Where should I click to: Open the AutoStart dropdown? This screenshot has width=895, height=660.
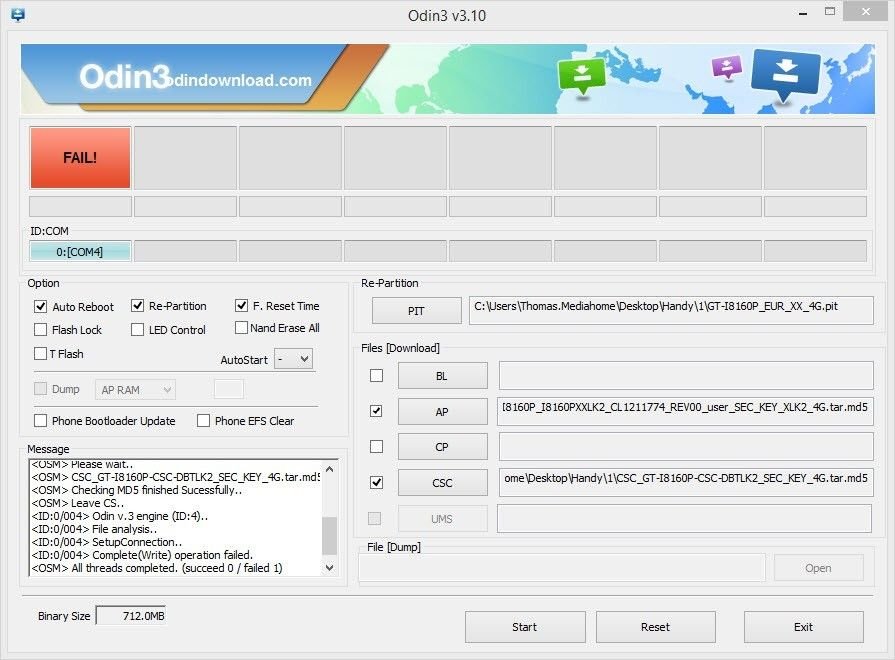293,359
